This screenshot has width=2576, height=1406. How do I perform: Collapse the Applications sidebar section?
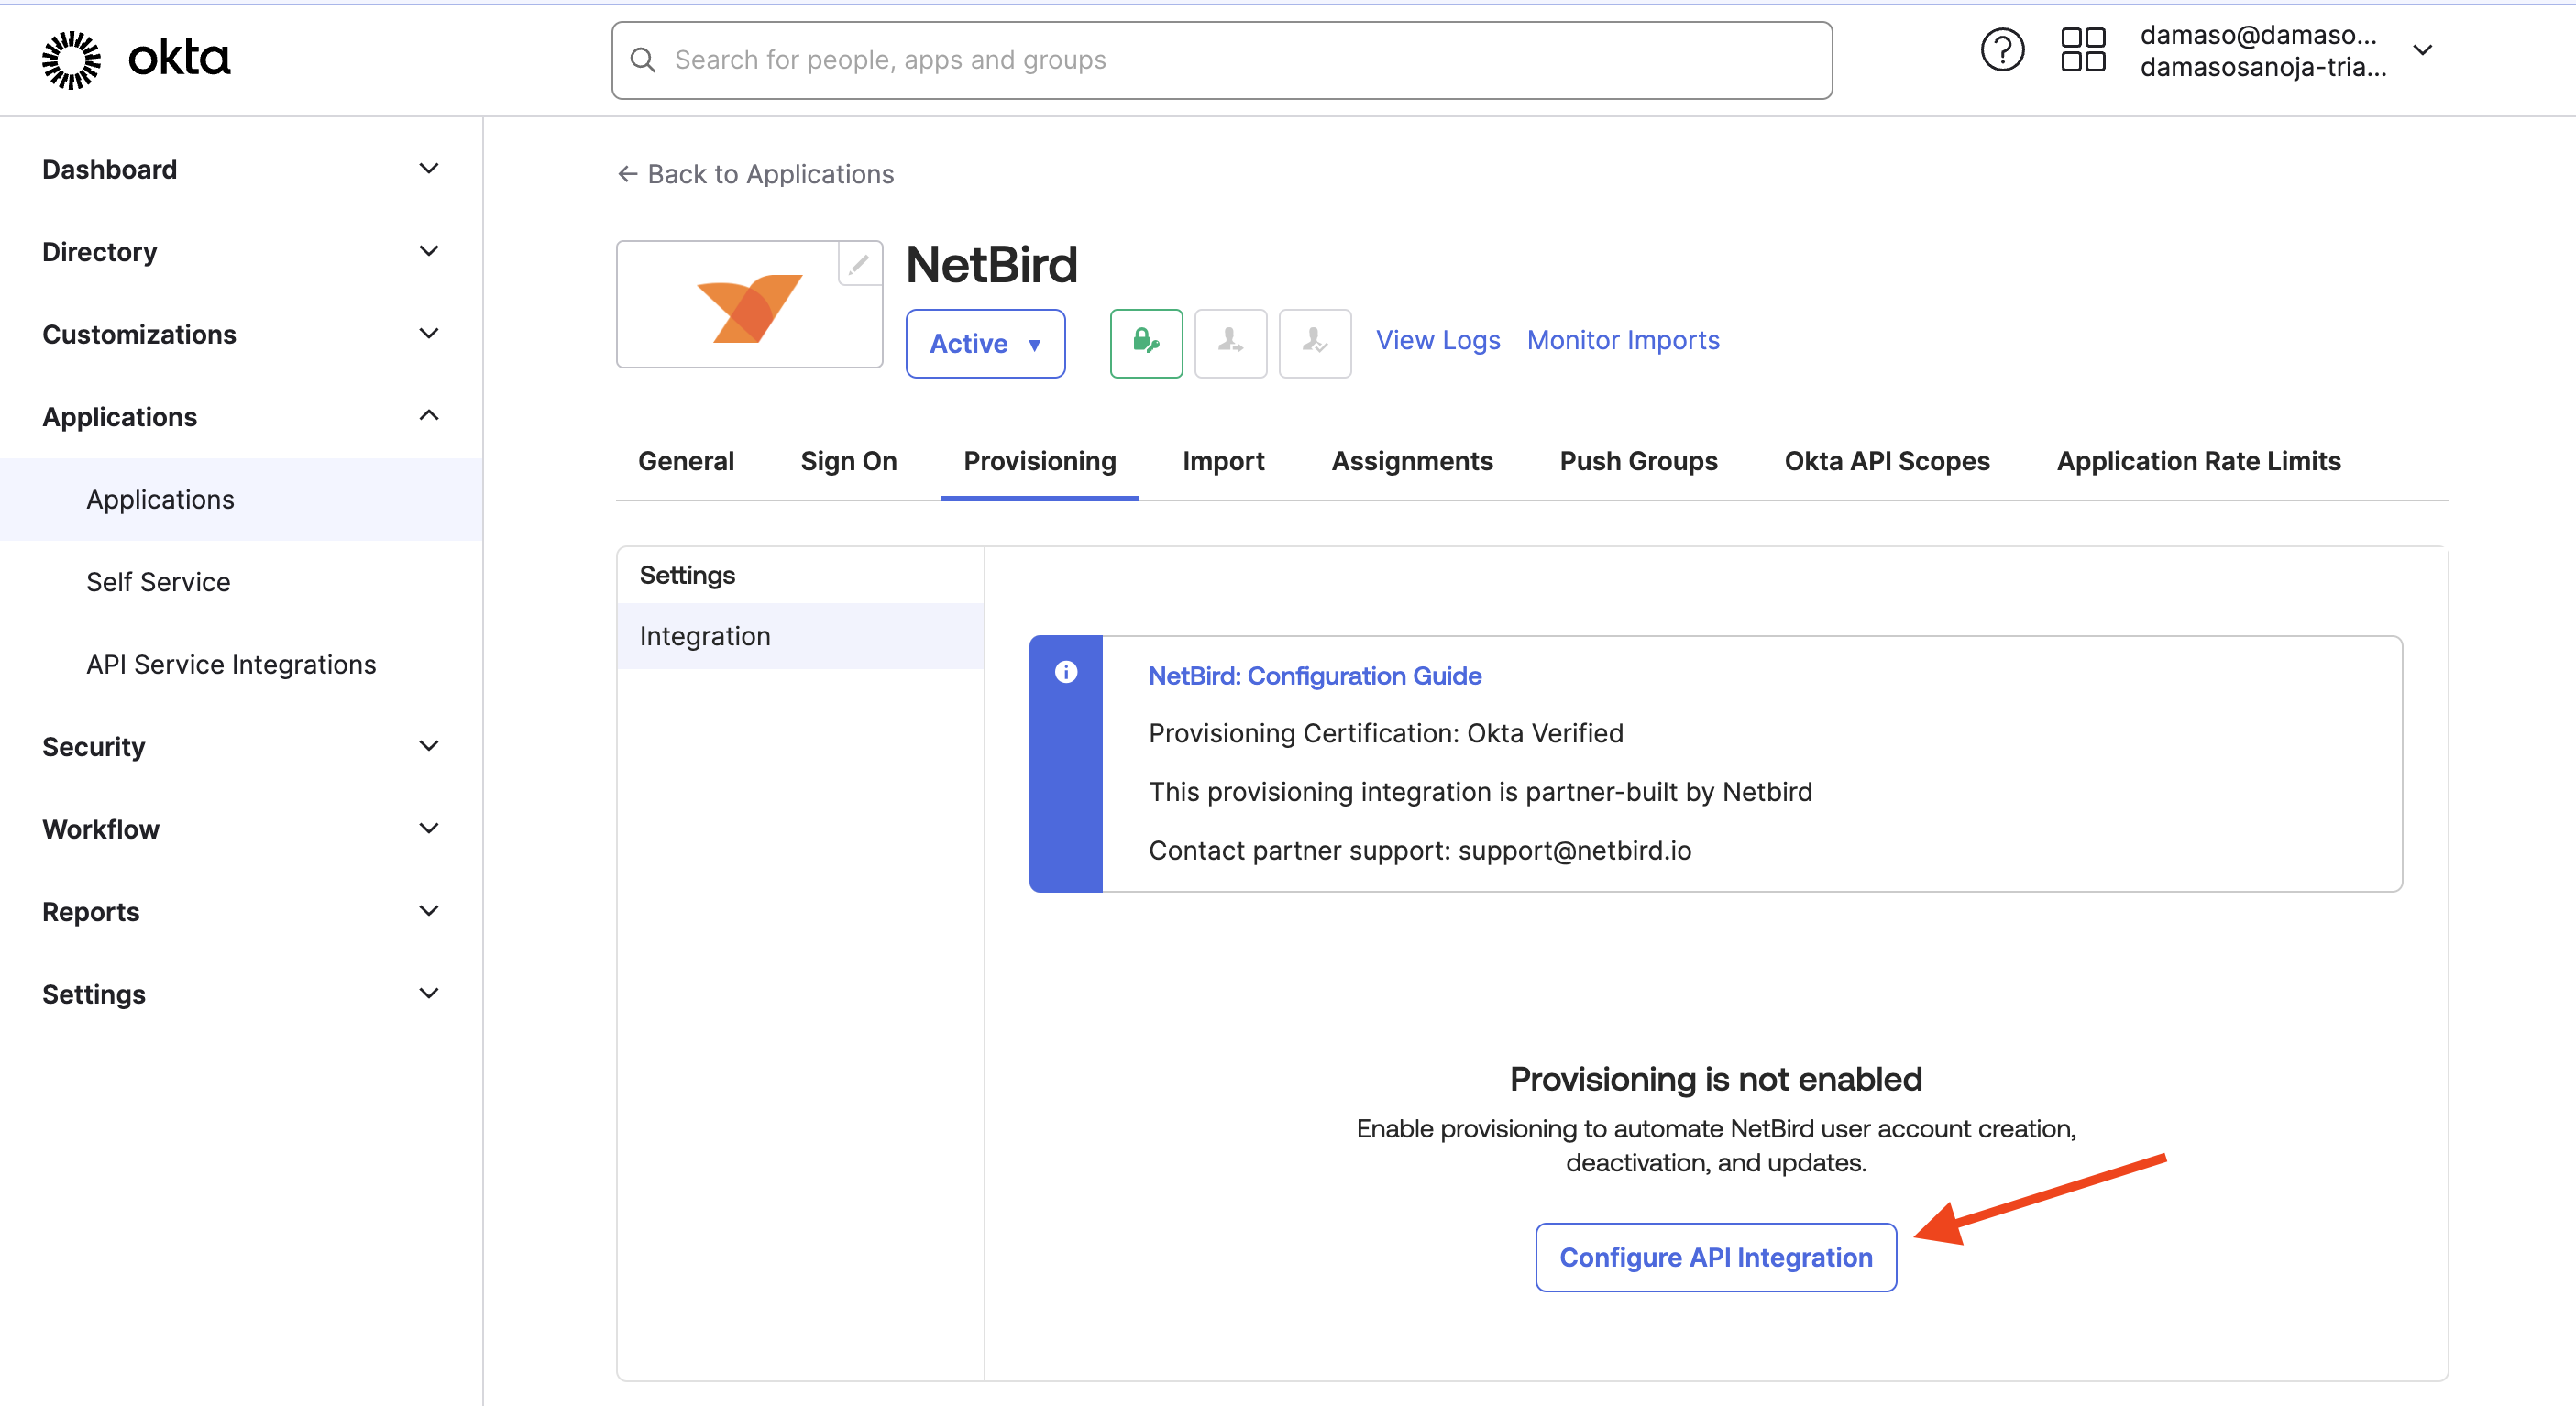point(429,415)
